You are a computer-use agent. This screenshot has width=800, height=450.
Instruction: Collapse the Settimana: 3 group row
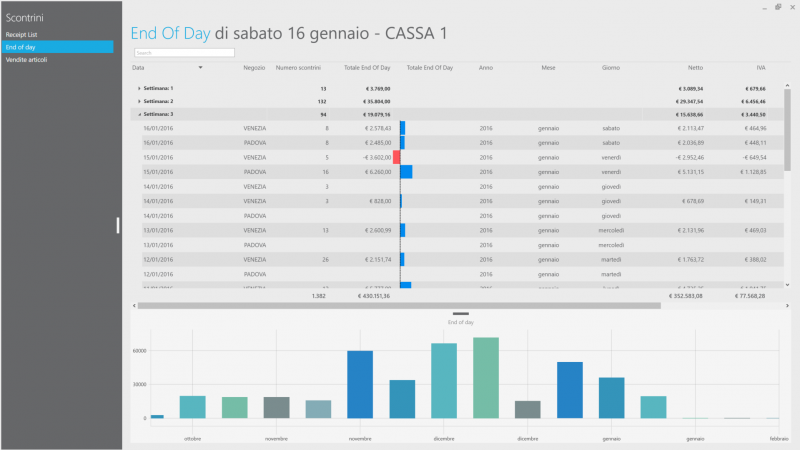tap(139, 114)
